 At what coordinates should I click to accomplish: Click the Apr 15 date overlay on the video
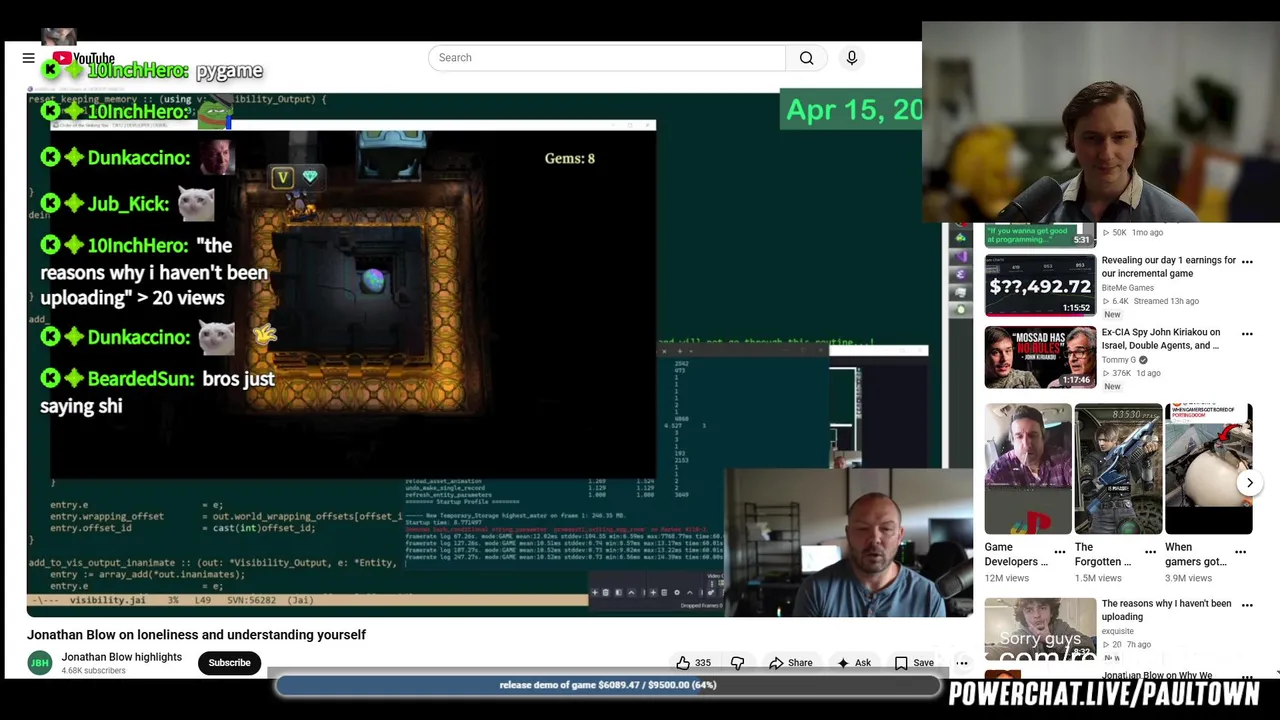pos(853,110)
